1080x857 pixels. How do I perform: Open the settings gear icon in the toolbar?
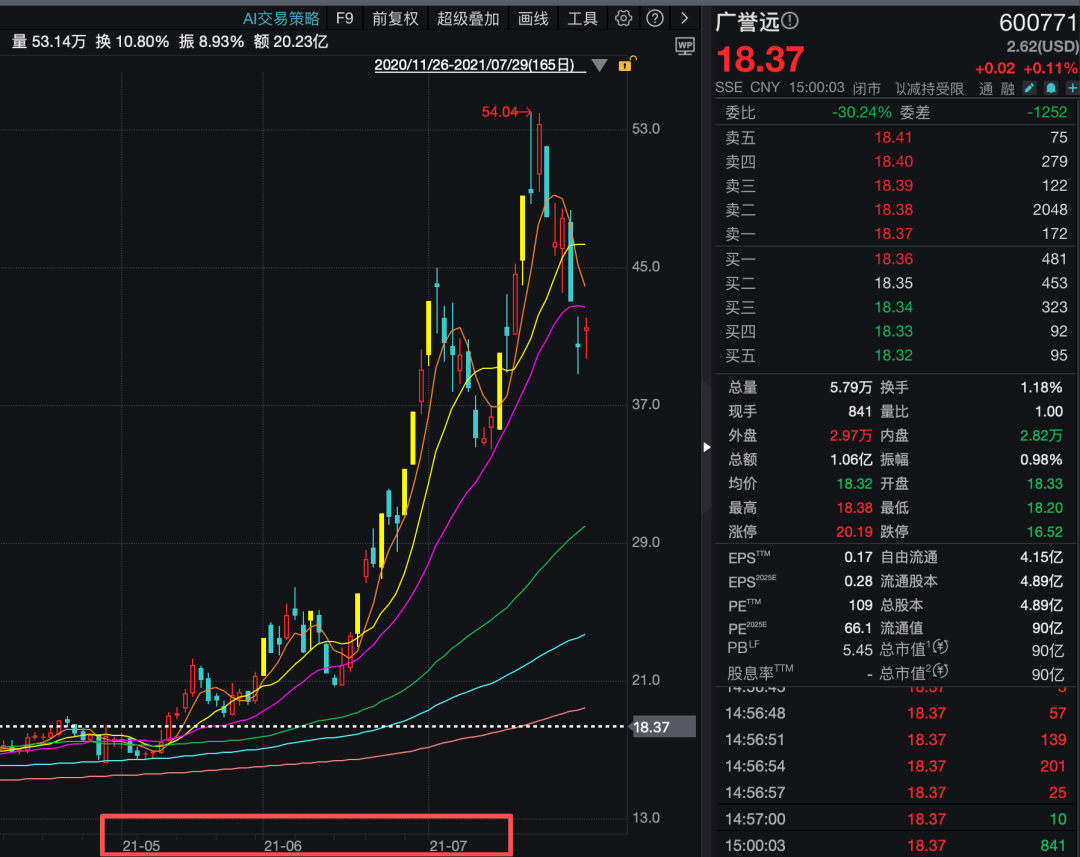622,18
